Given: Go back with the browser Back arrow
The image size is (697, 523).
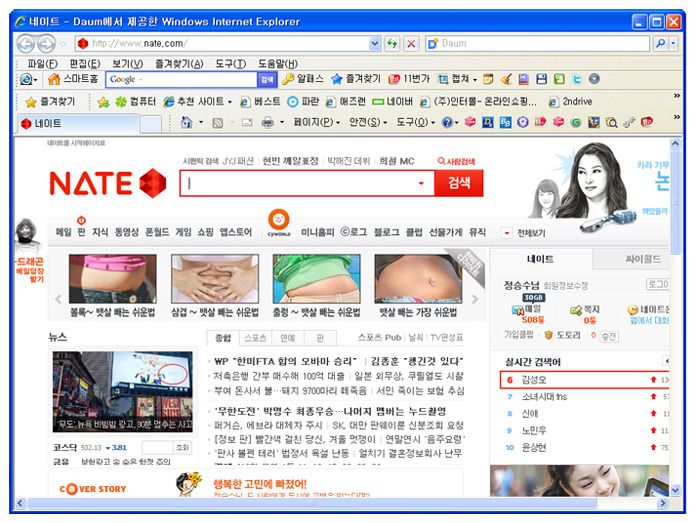Looking at the screenshot, I should pyautogui.click(x=26, y=44).
